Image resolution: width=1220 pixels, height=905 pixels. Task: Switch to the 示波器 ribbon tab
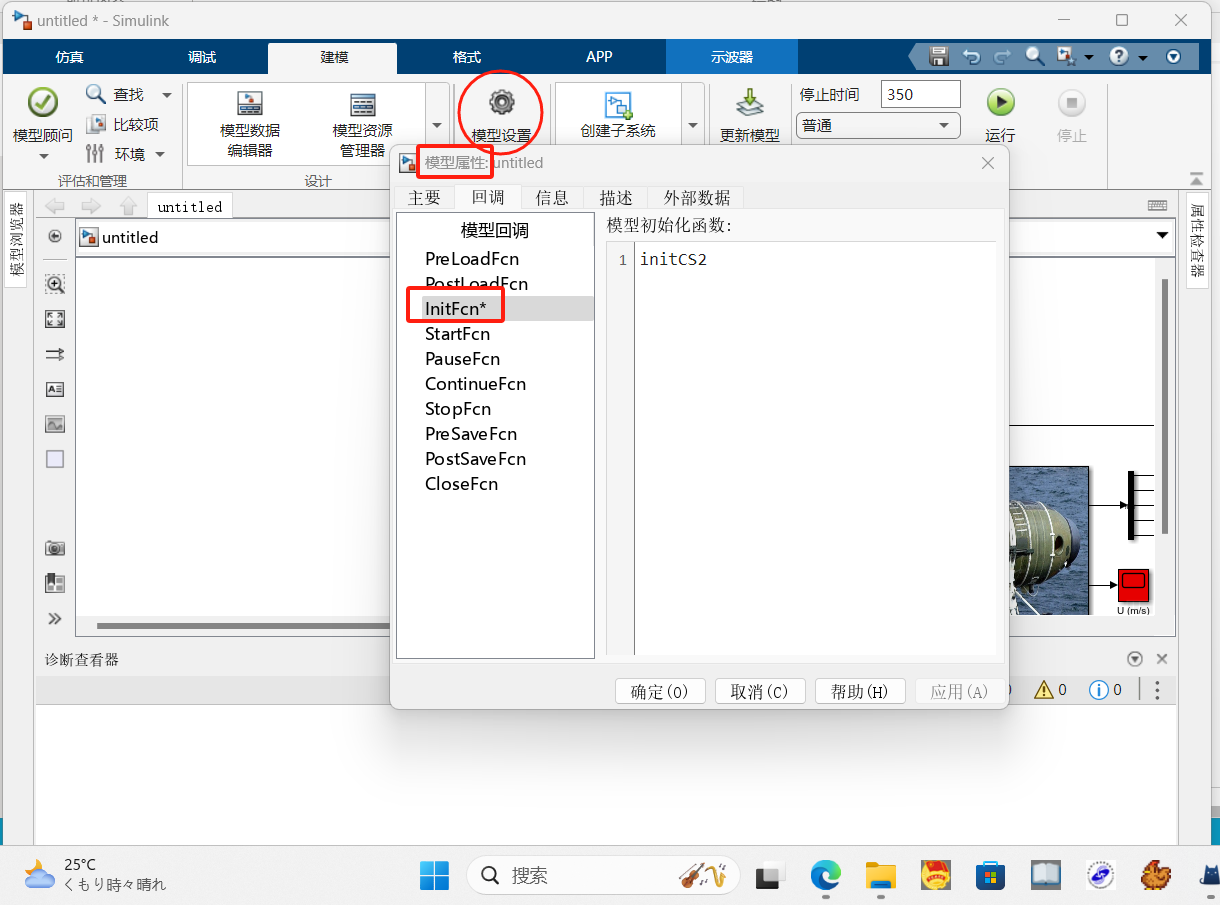(x=732, y=57)
